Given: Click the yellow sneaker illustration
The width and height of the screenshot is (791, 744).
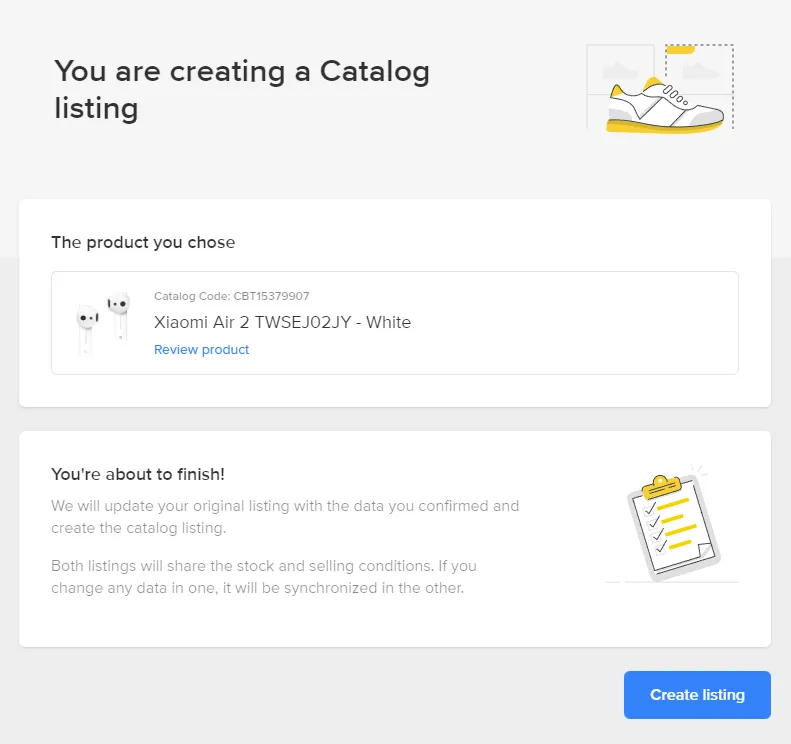Looking at the screenshot, I should click(663, 107).
